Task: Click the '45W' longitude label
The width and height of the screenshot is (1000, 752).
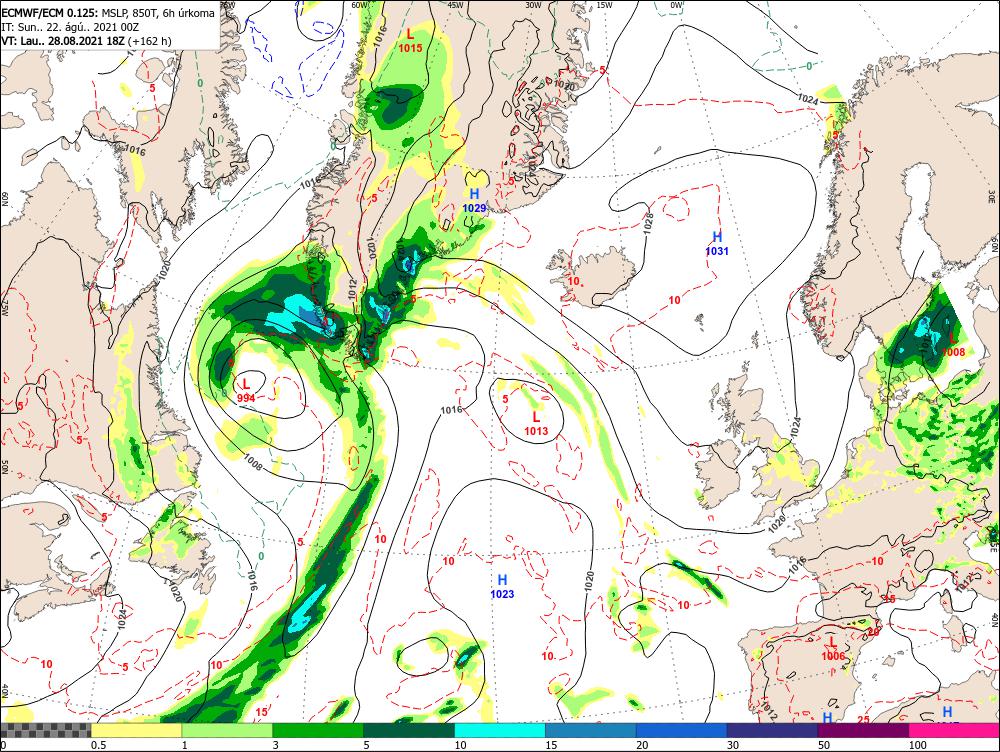Action: 455,5
